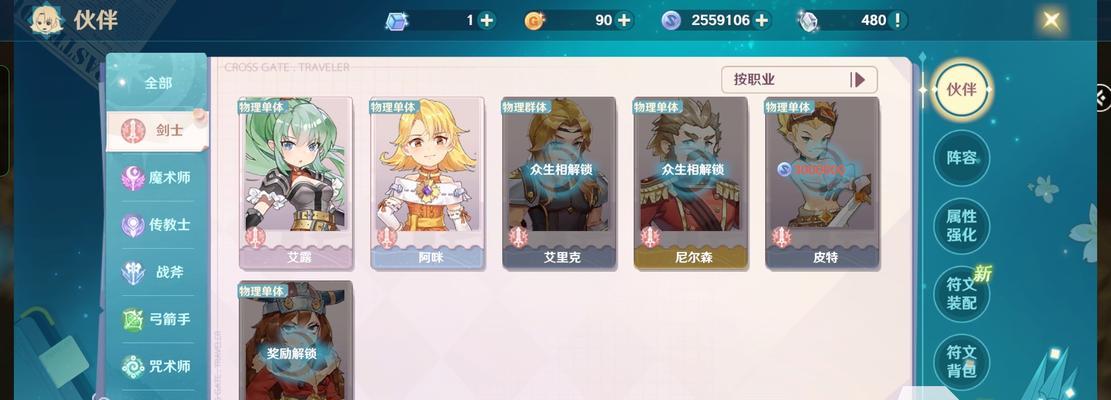
Task: Click the plus icon next to 2559106
Action: coord(762,21)
